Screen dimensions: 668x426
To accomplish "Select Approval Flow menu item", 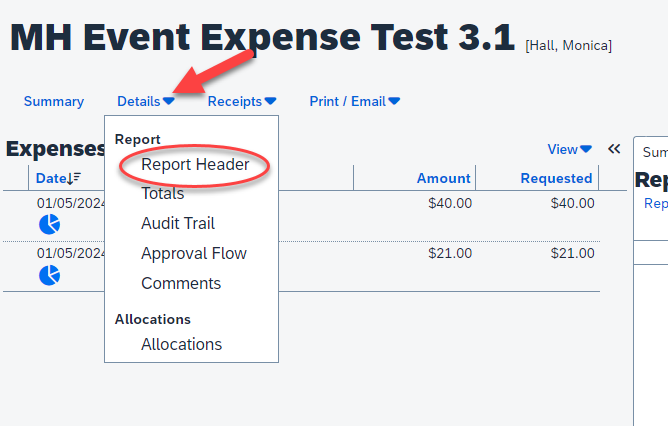I will coord(194,253).
